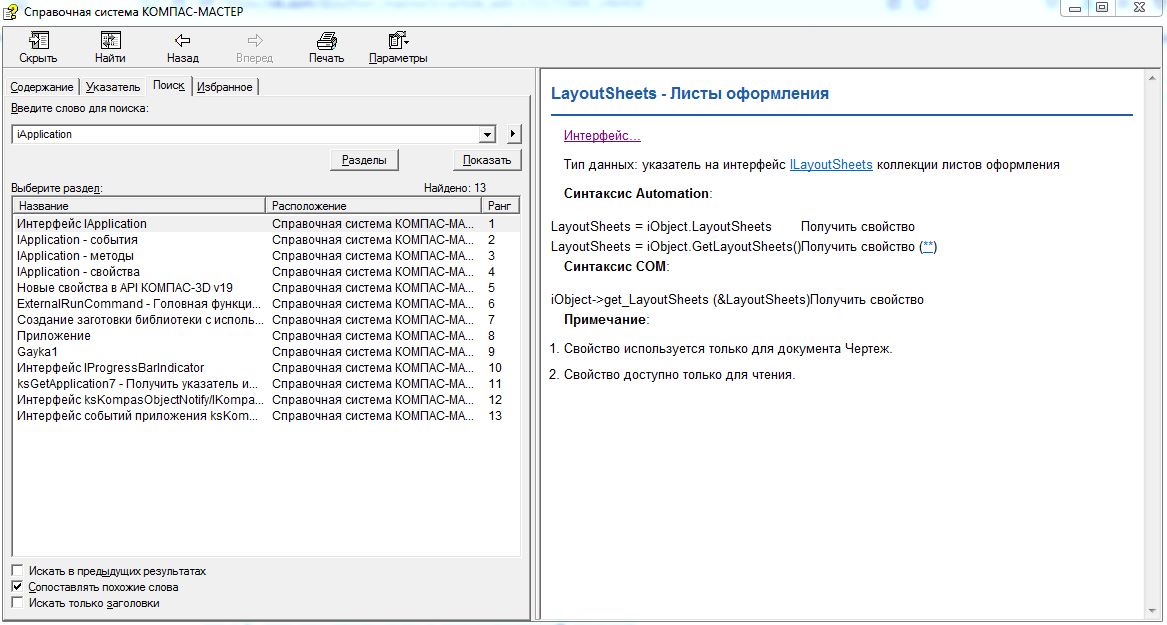Screen dimensions: 1167x625
Task: Click the heading LayoutSheets - Листы оформления
Action: click(689, 94)
